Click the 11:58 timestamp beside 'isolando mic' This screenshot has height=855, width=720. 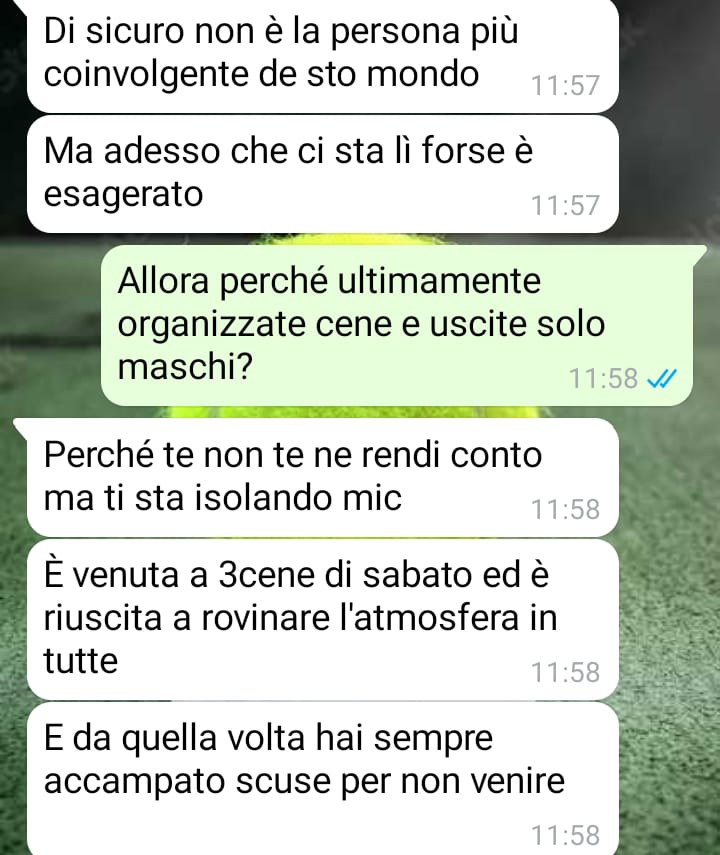565,509
